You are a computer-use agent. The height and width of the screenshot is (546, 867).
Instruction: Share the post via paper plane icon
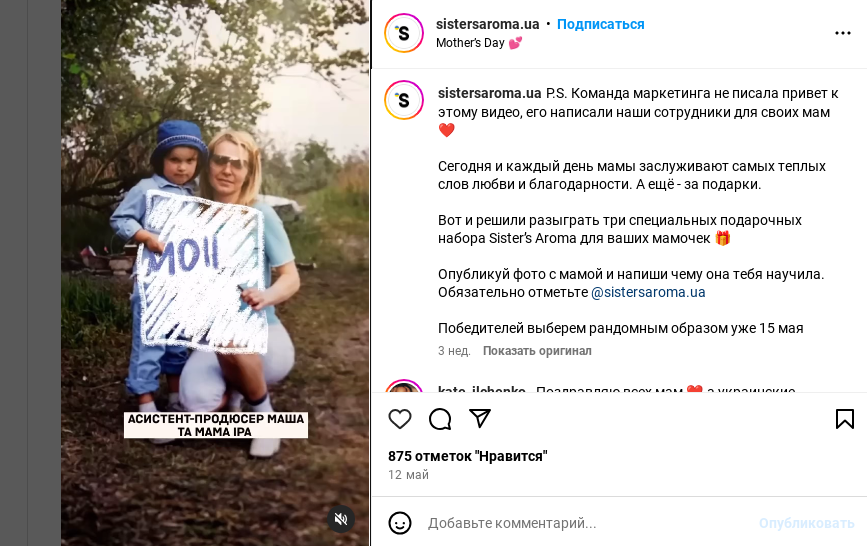(480, 418)
